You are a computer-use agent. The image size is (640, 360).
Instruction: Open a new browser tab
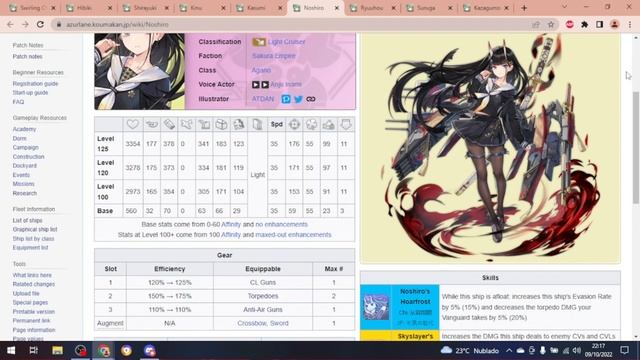[524, 8]
